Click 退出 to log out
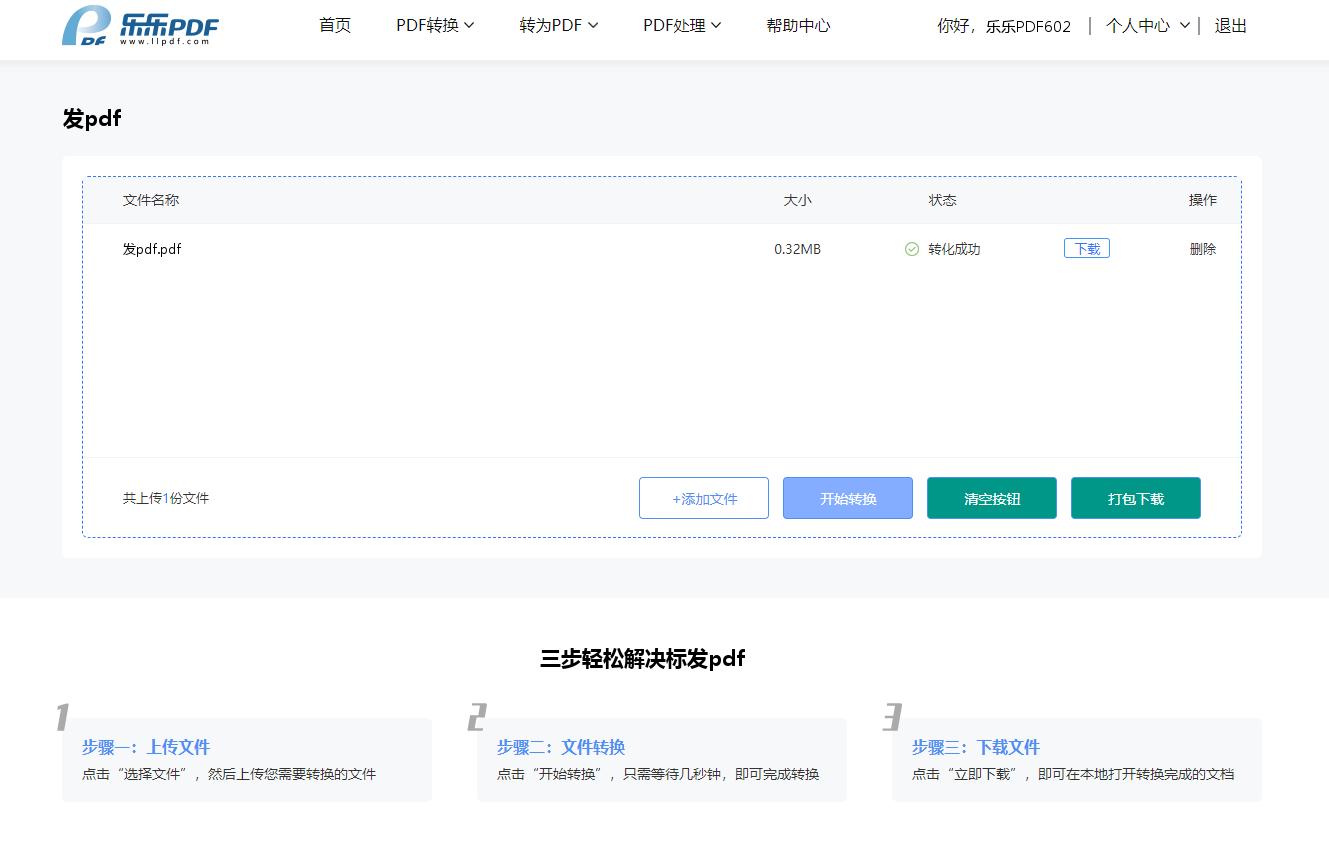The height and width of the screenshot is (845, 1329). [x=1231, y=26]
